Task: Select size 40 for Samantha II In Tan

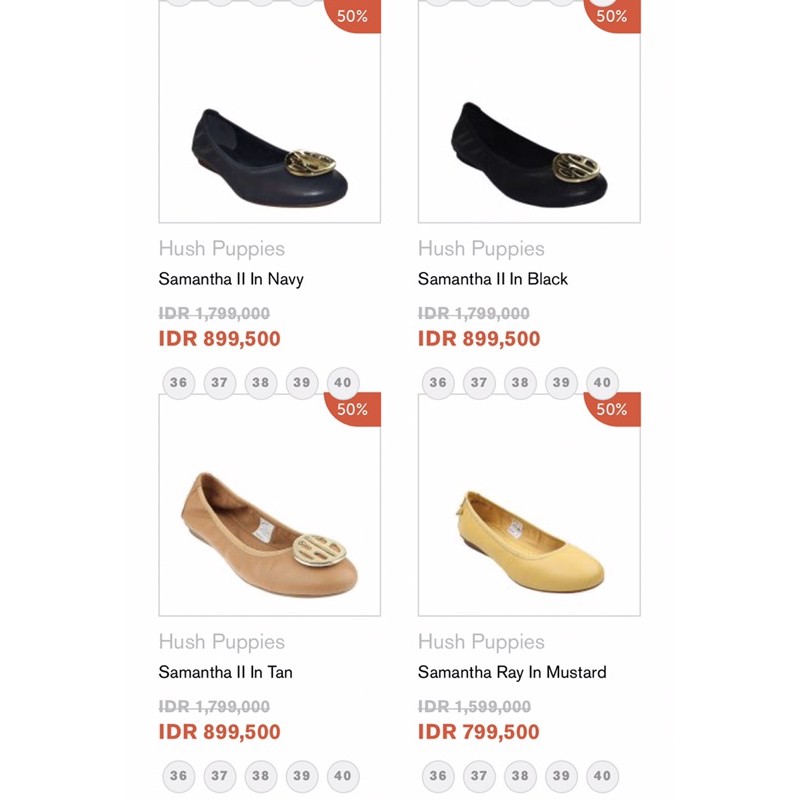Action: [343, 776]
